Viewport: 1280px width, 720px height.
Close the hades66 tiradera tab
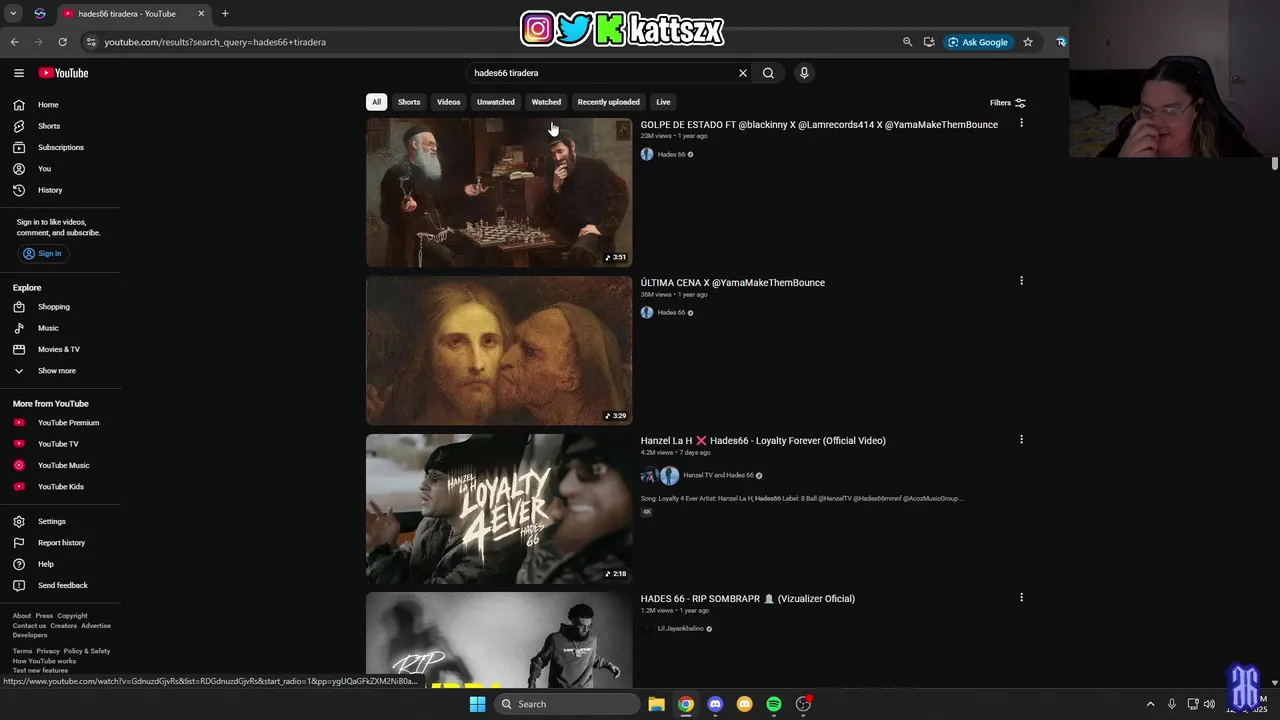pos(201,14)
